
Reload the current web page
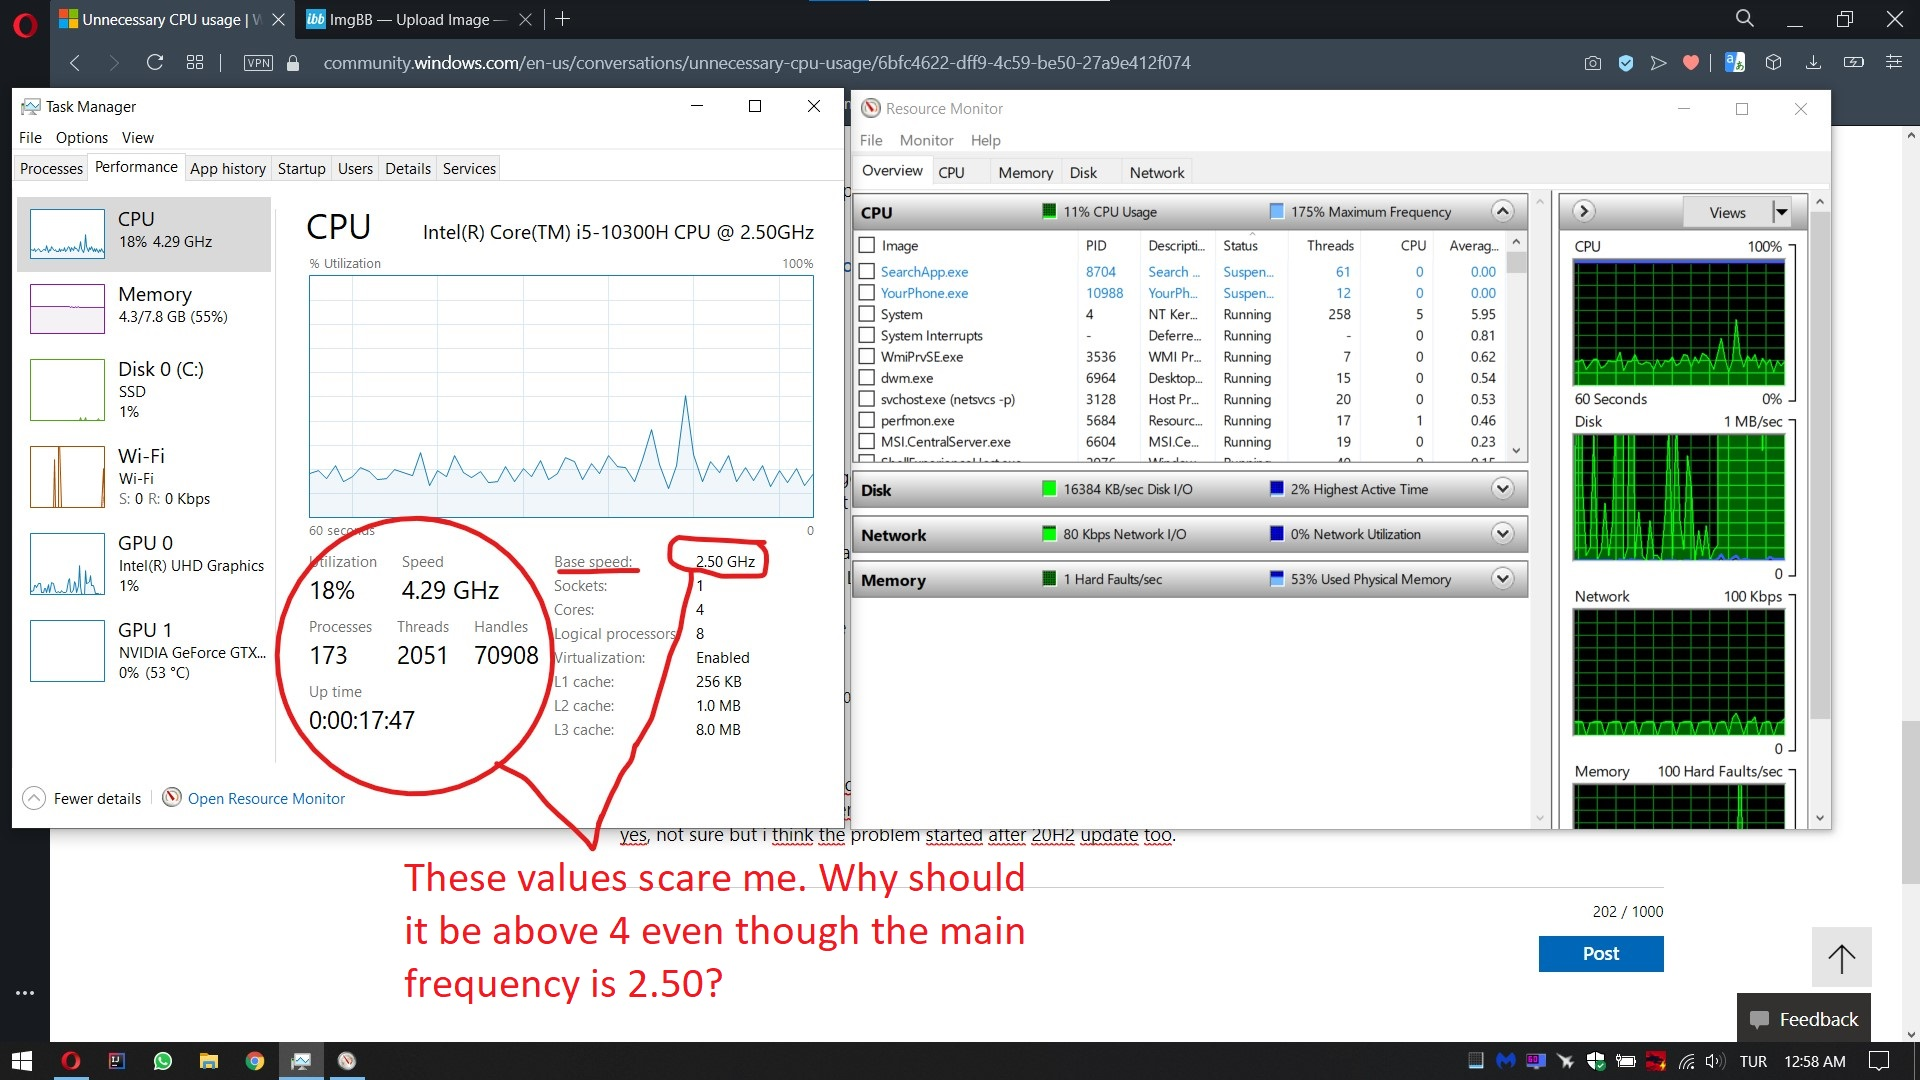[x=154, y=63]
